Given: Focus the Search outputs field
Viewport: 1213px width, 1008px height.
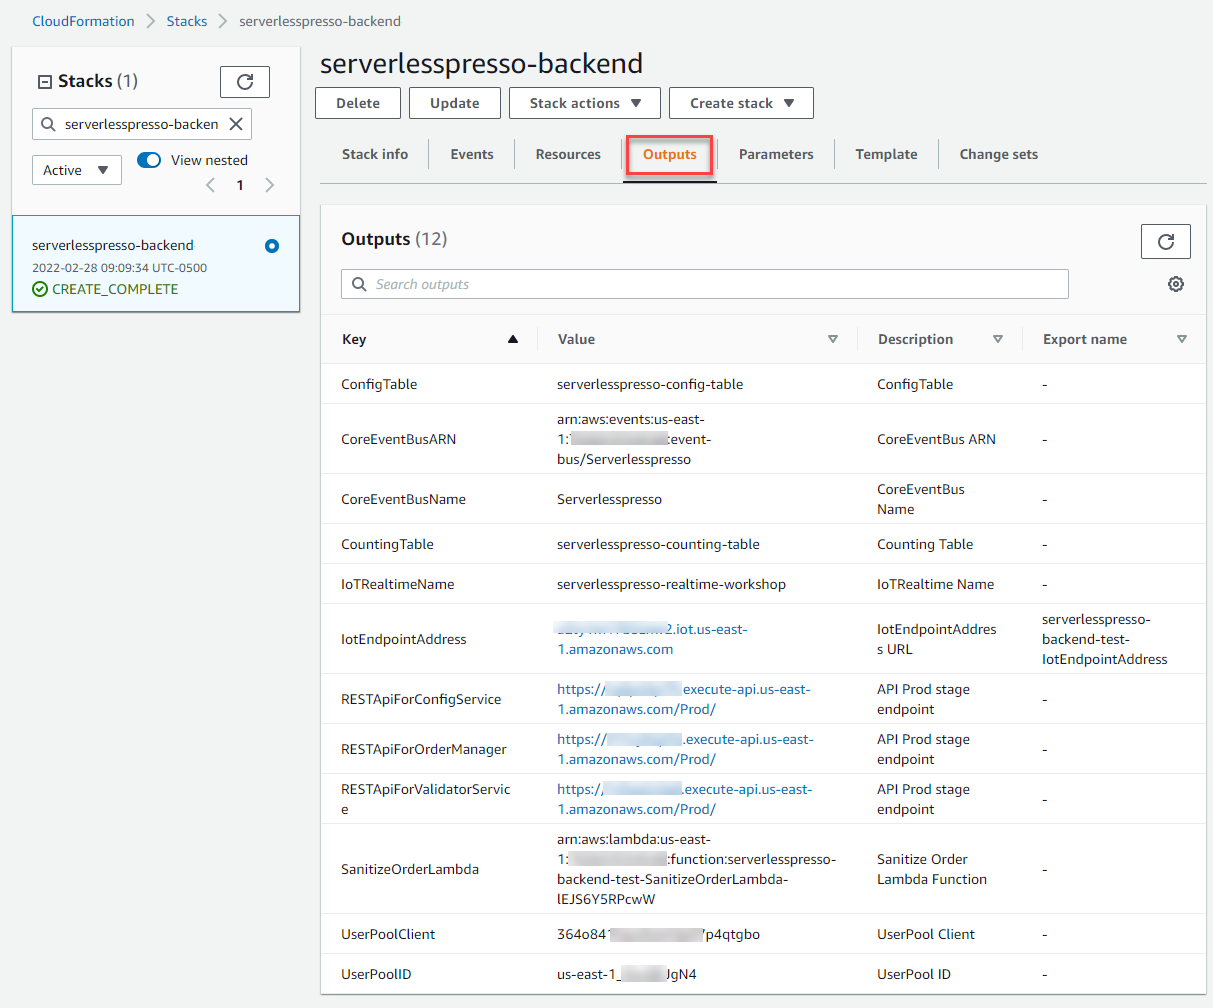Looking at the screenshot, I should 705,284.
